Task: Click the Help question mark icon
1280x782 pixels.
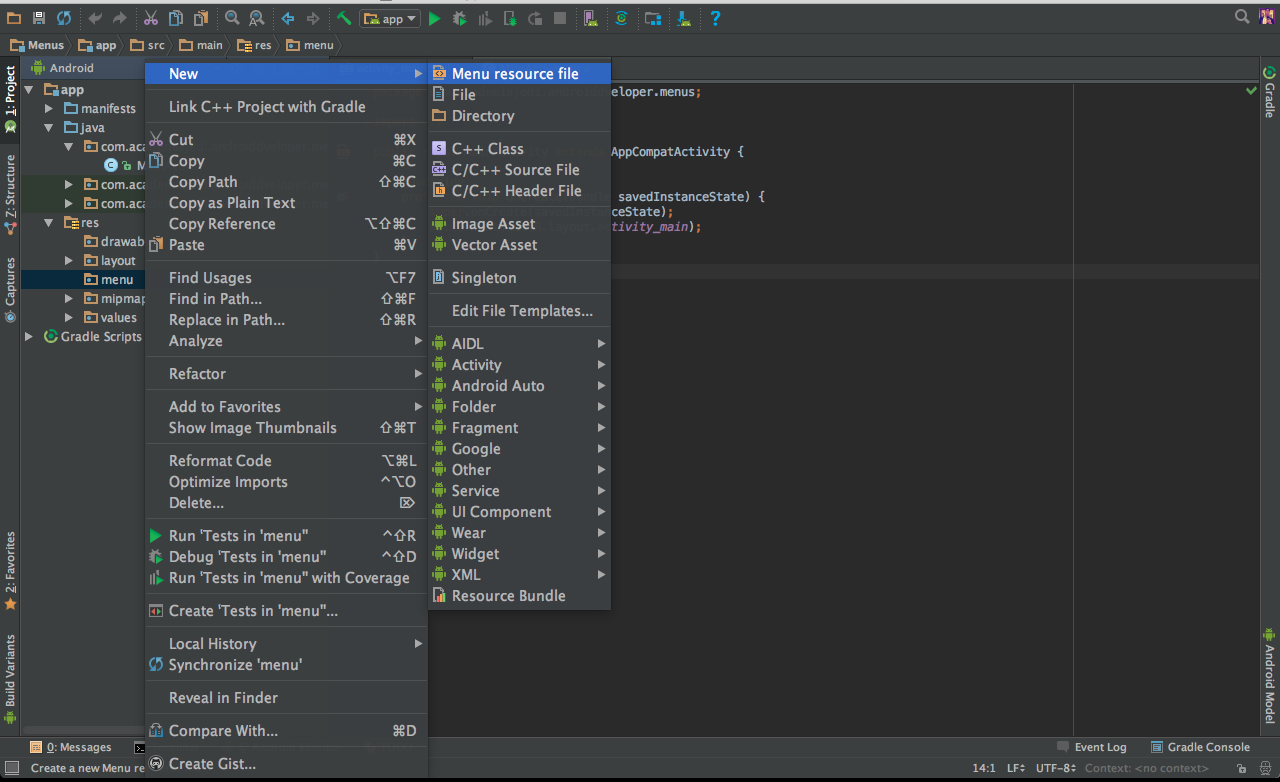Action: [715, 18]
